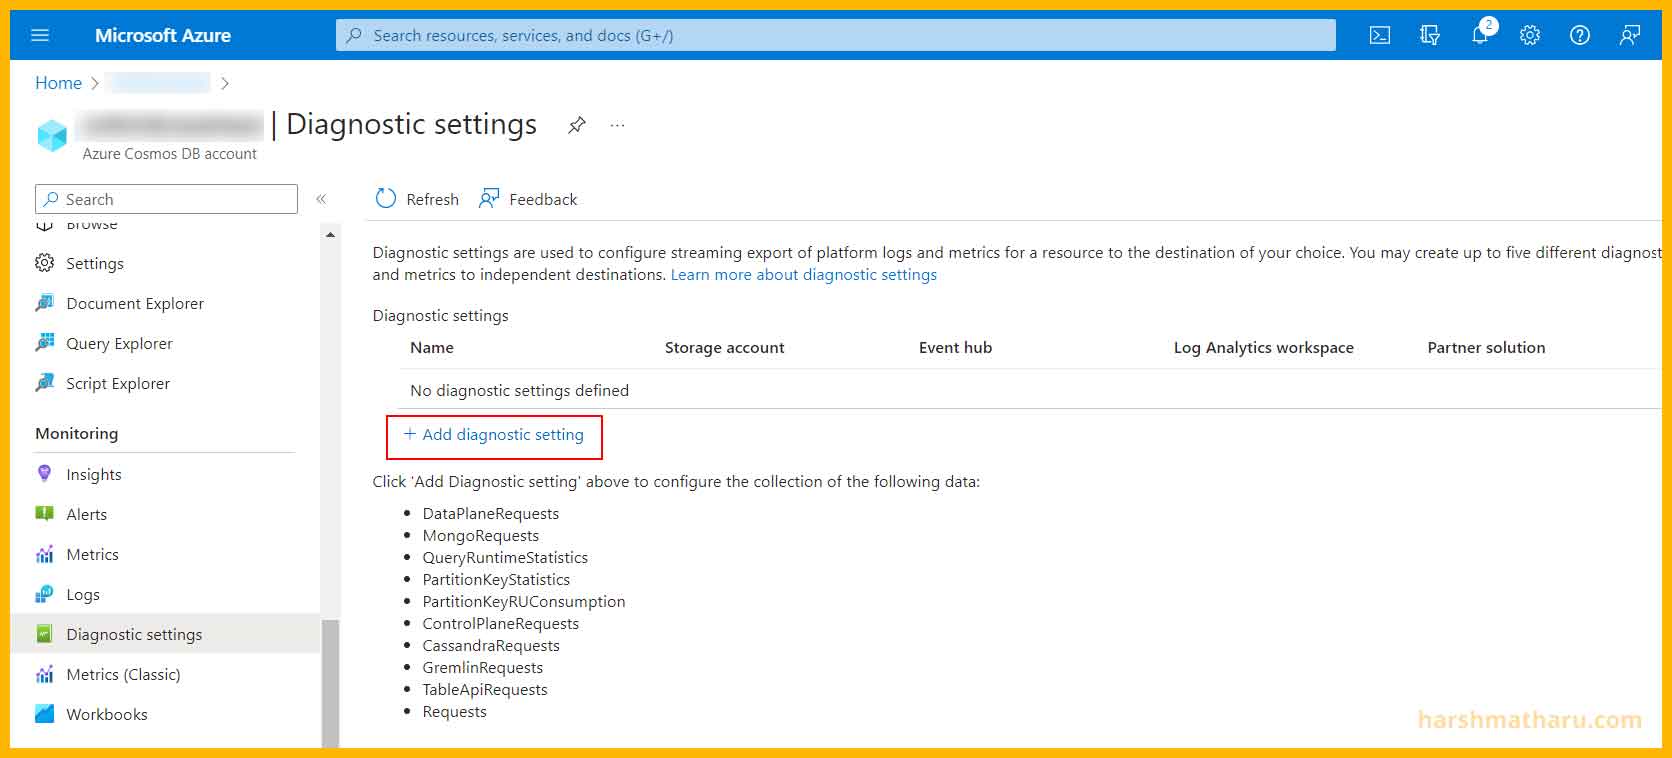
Task: Click the Script Explorer icon
Action: pyautogui.click(x=45, y=383)
